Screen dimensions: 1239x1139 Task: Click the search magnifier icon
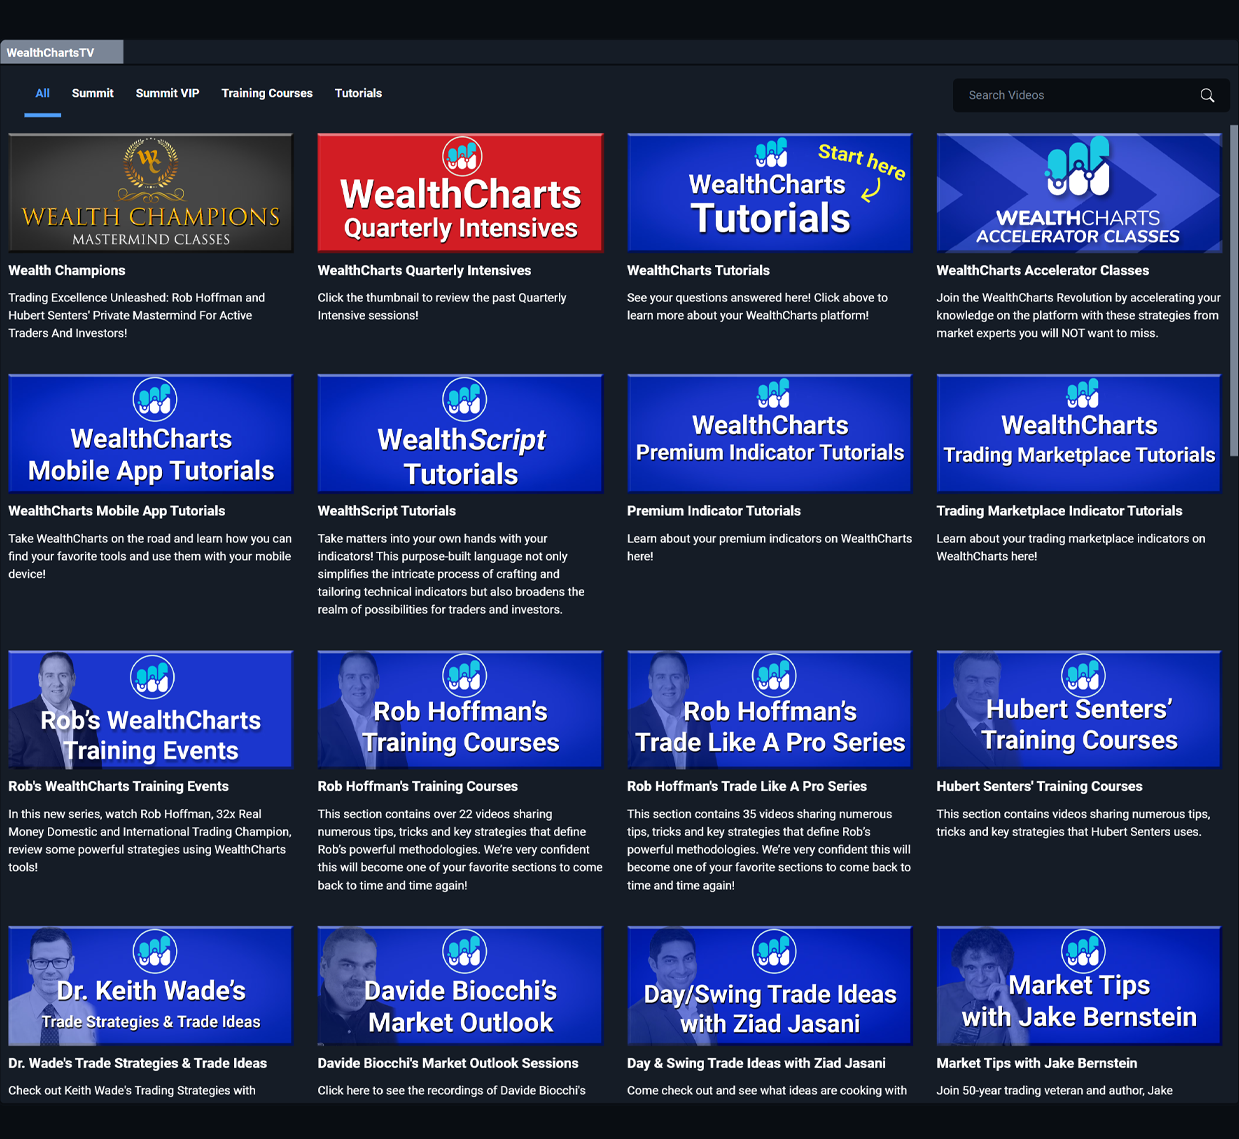pyautogui.click(x=1207, y=95)
